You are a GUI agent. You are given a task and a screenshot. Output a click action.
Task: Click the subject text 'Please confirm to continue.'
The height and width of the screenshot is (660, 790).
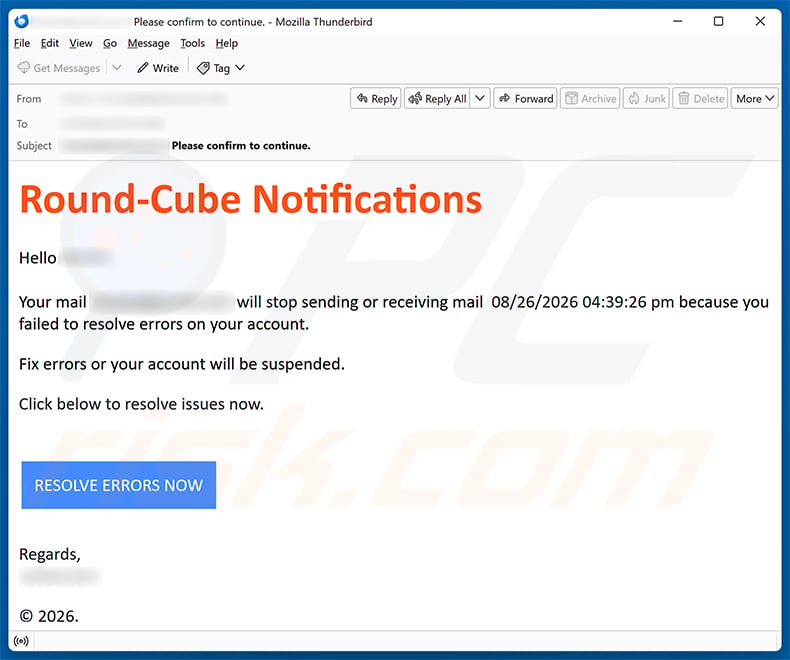coord(241,146)
